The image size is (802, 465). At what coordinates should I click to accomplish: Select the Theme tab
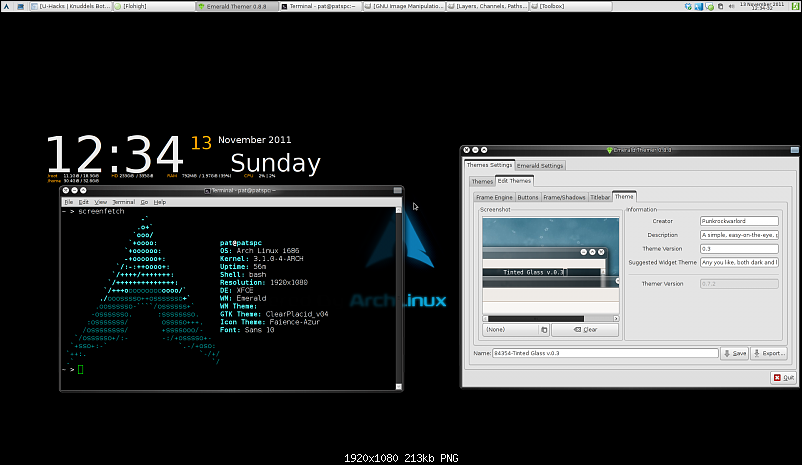pos(624,196)
